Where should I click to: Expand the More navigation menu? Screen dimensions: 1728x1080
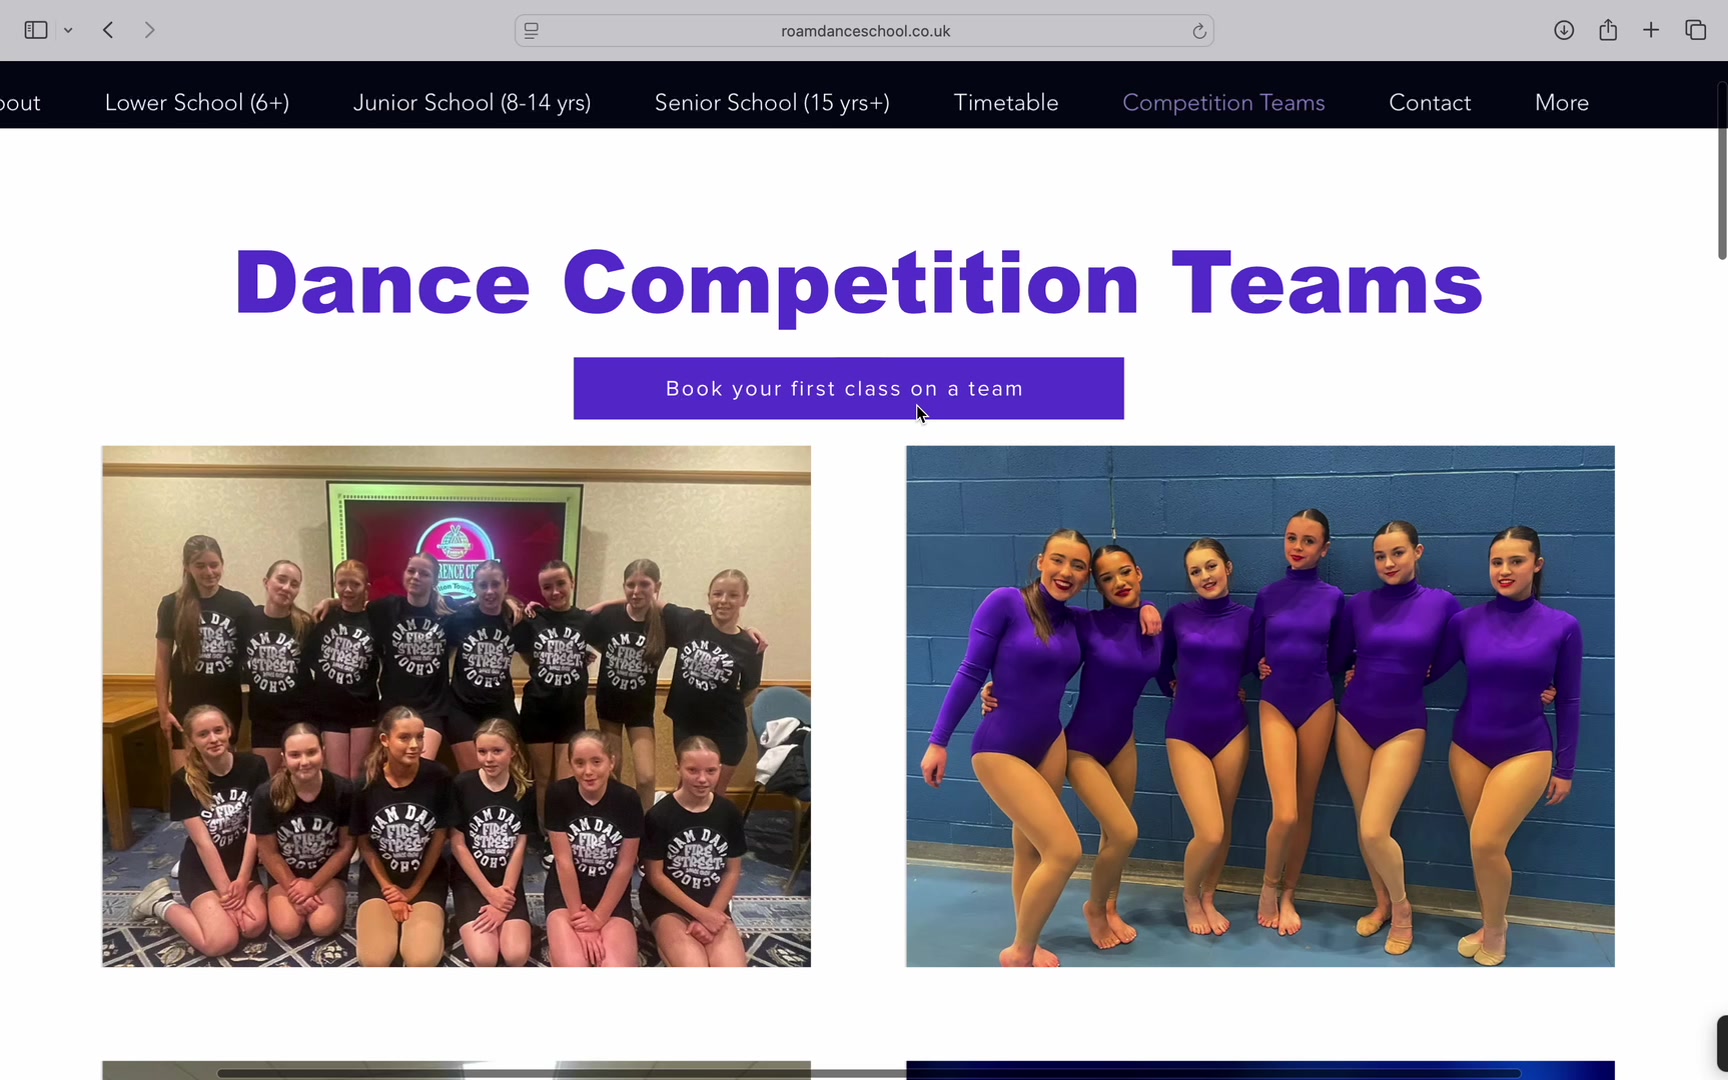[1562, 102]
